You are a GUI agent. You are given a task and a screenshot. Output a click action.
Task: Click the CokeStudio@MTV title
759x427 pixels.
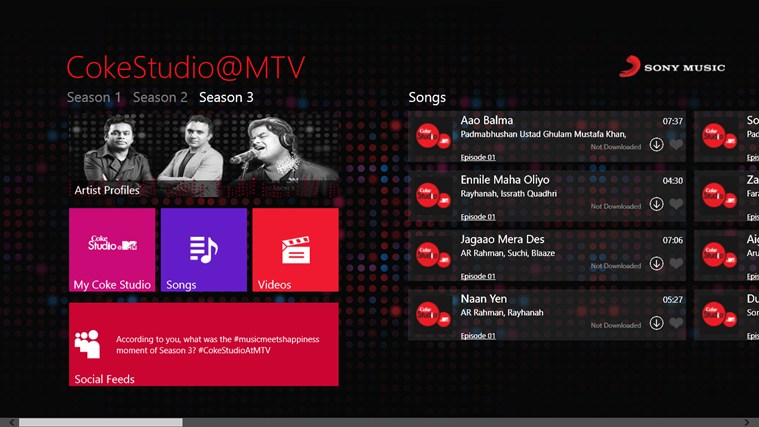pos(185,67)
